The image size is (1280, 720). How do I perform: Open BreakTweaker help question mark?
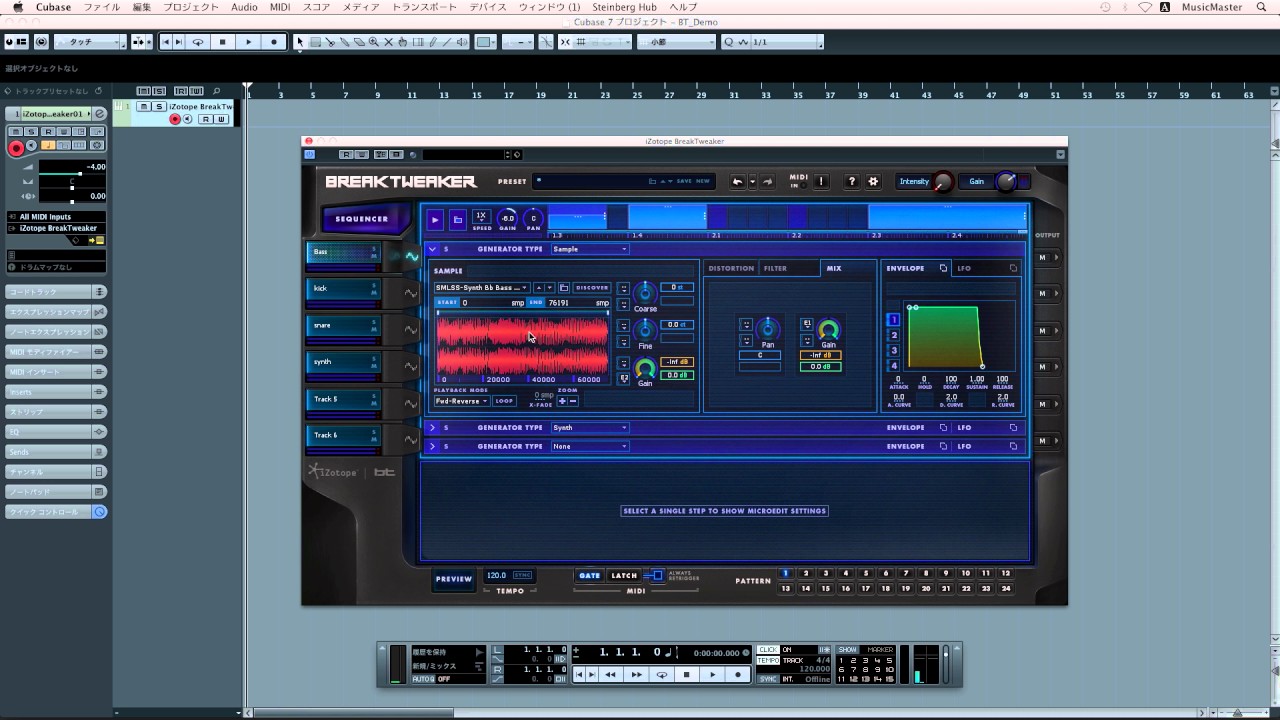tap(852, 181)
